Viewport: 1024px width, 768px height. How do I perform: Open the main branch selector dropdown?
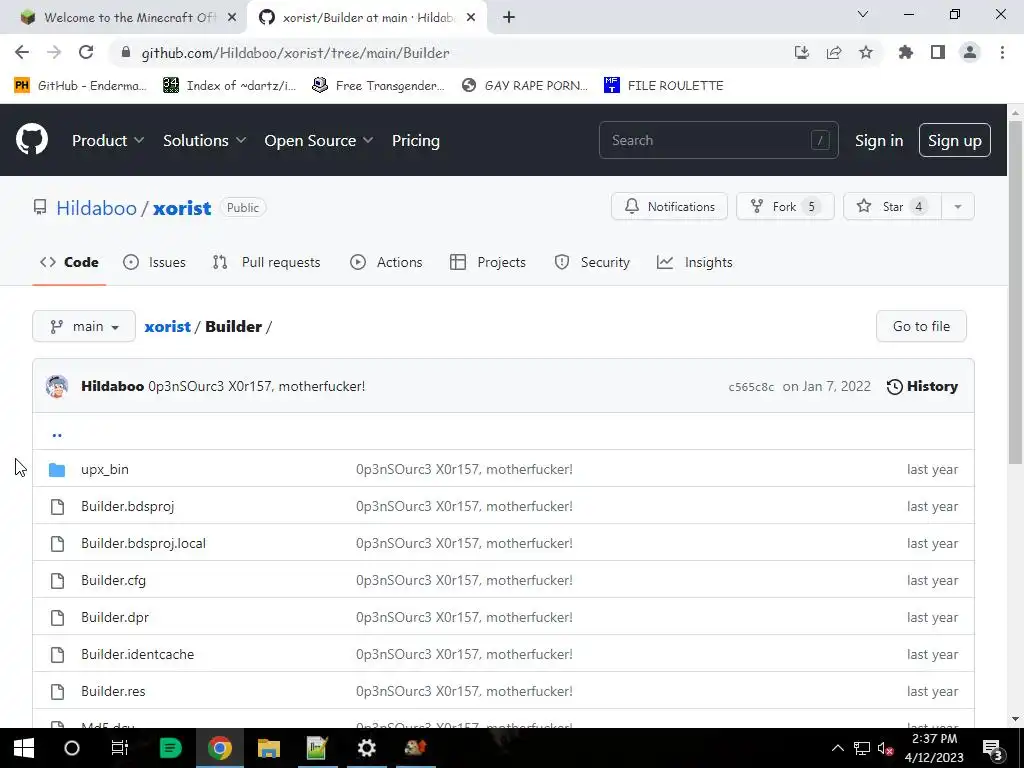(x=84, y=326)
